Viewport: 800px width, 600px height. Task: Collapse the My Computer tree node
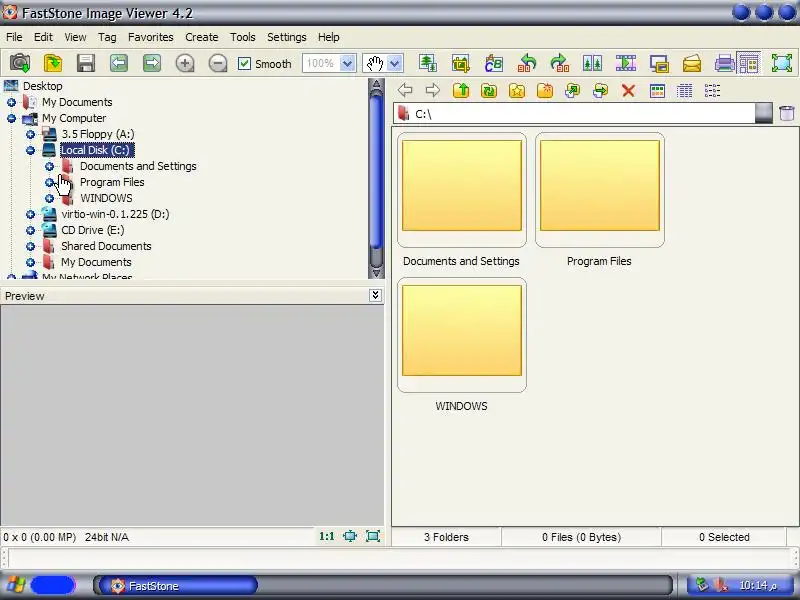pyautogui.click(x=11, y=118)
